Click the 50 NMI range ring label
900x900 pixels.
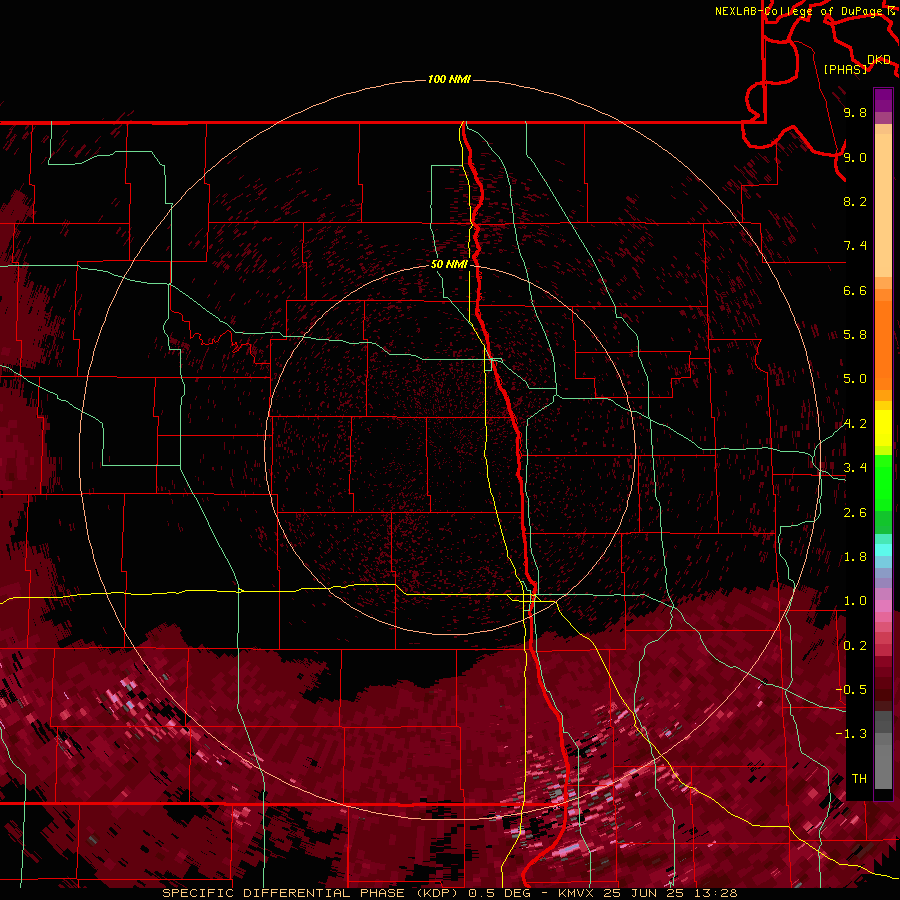point(449,264)
